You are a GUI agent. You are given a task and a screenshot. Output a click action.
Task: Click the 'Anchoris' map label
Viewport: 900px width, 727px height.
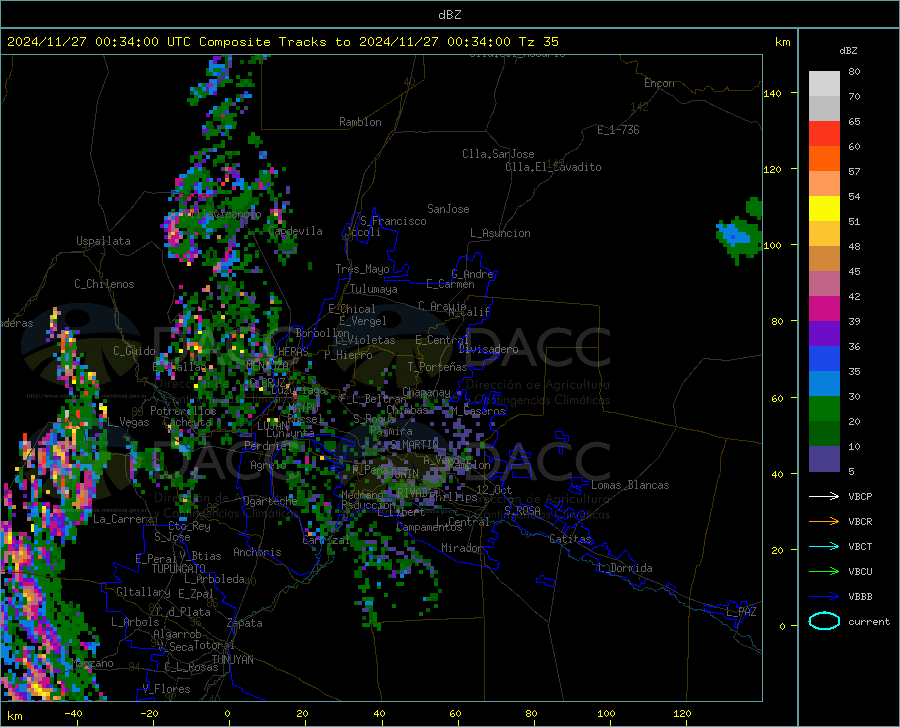tap(257, 552)
